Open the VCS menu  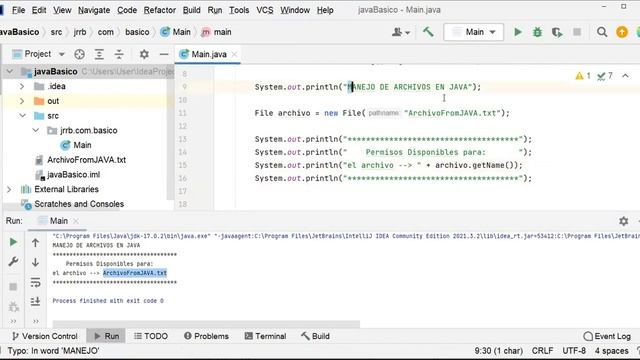tap(264, 10)
